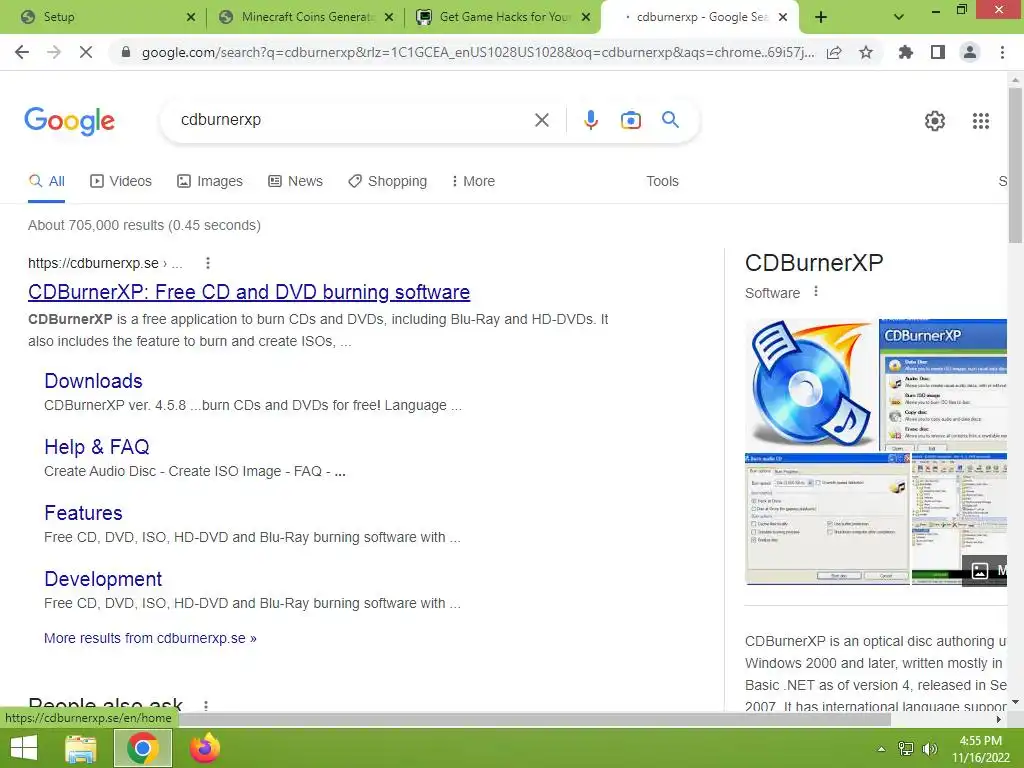Open the Google apps grid
Screen dimensions: 1024x768
pos(980,121)
